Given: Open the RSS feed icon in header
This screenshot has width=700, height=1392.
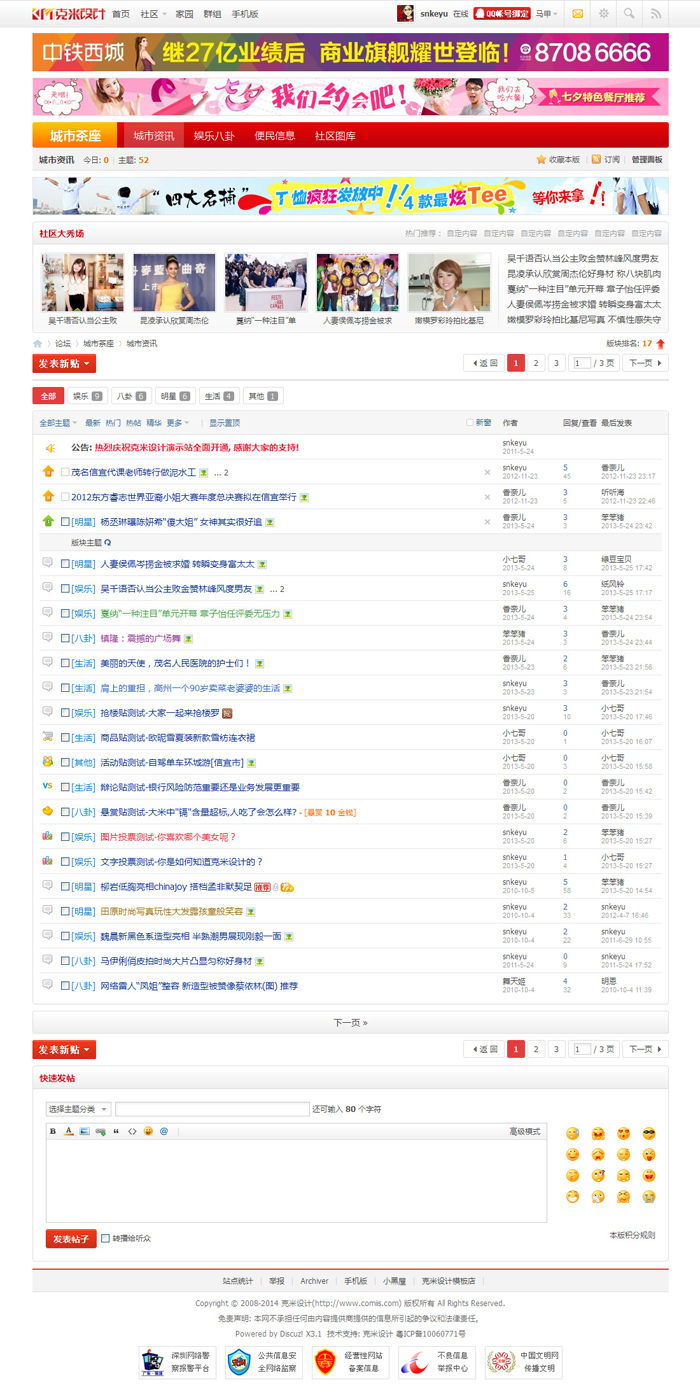Looking at the screenshot, I should coord(656,14).
